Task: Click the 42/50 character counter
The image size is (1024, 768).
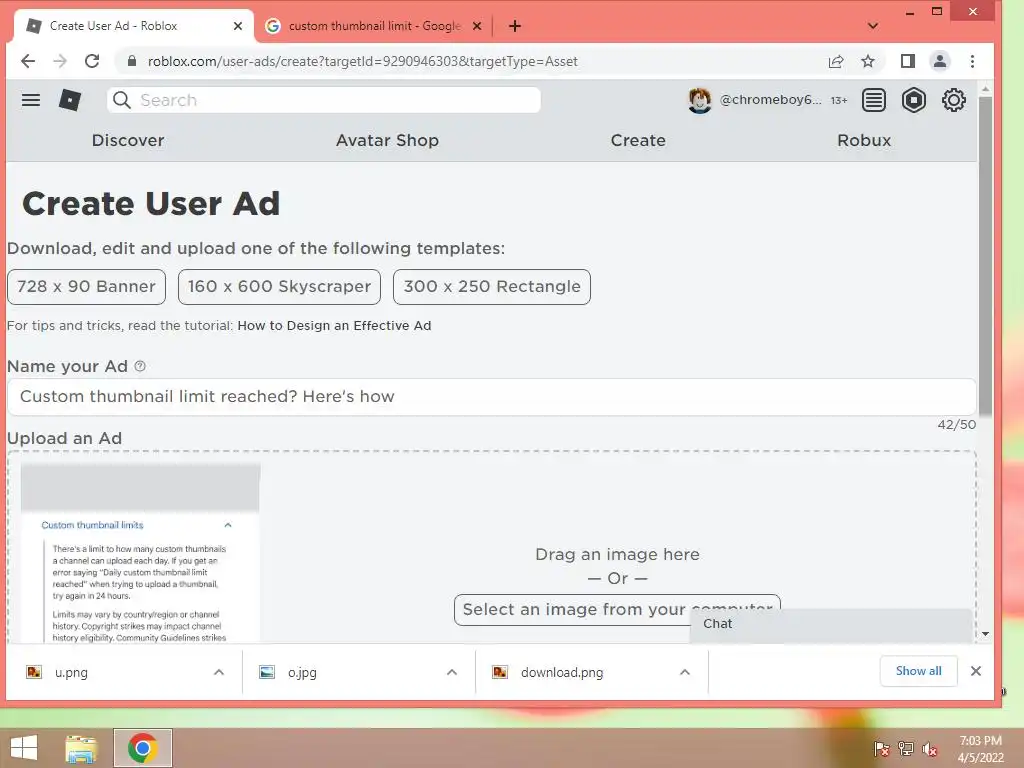Action: (957, 424)
